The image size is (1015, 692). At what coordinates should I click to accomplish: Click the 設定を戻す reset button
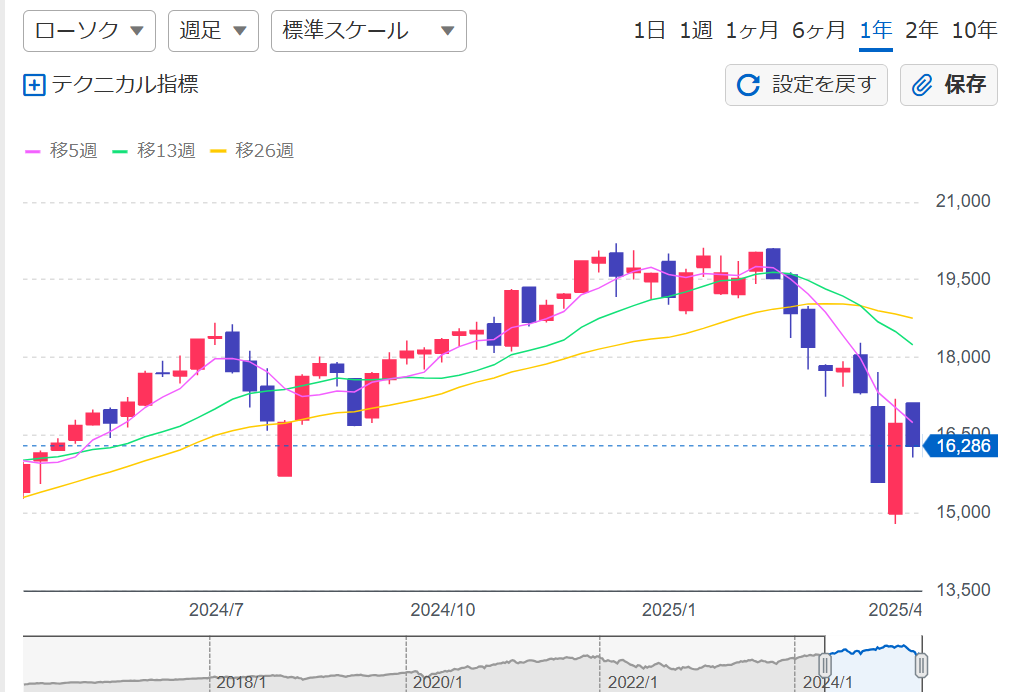click(x=807, y=85)
